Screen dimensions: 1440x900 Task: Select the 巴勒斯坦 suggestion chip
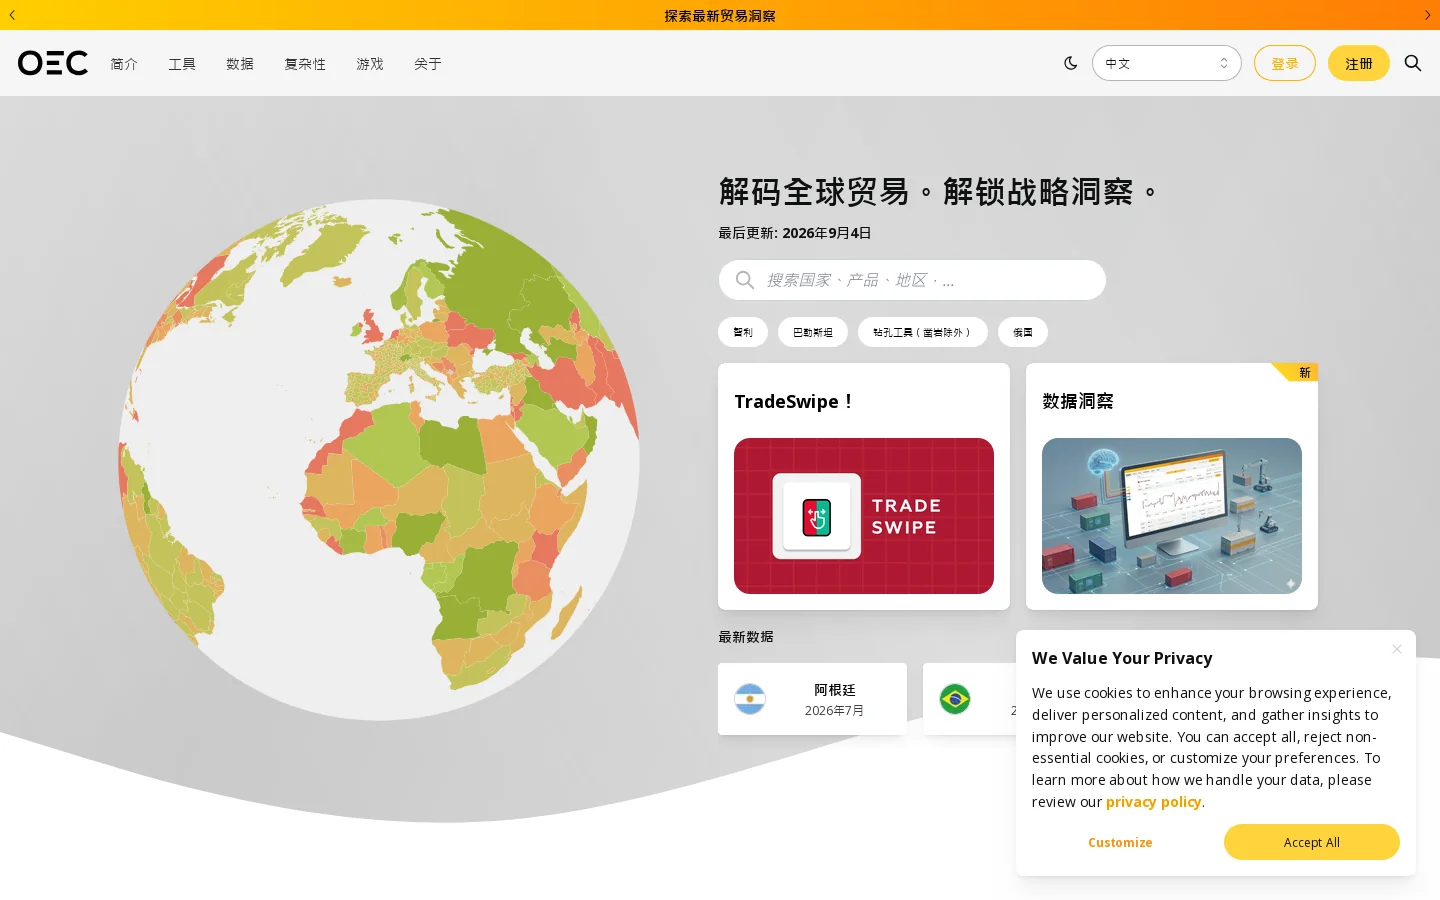(813, 332)
